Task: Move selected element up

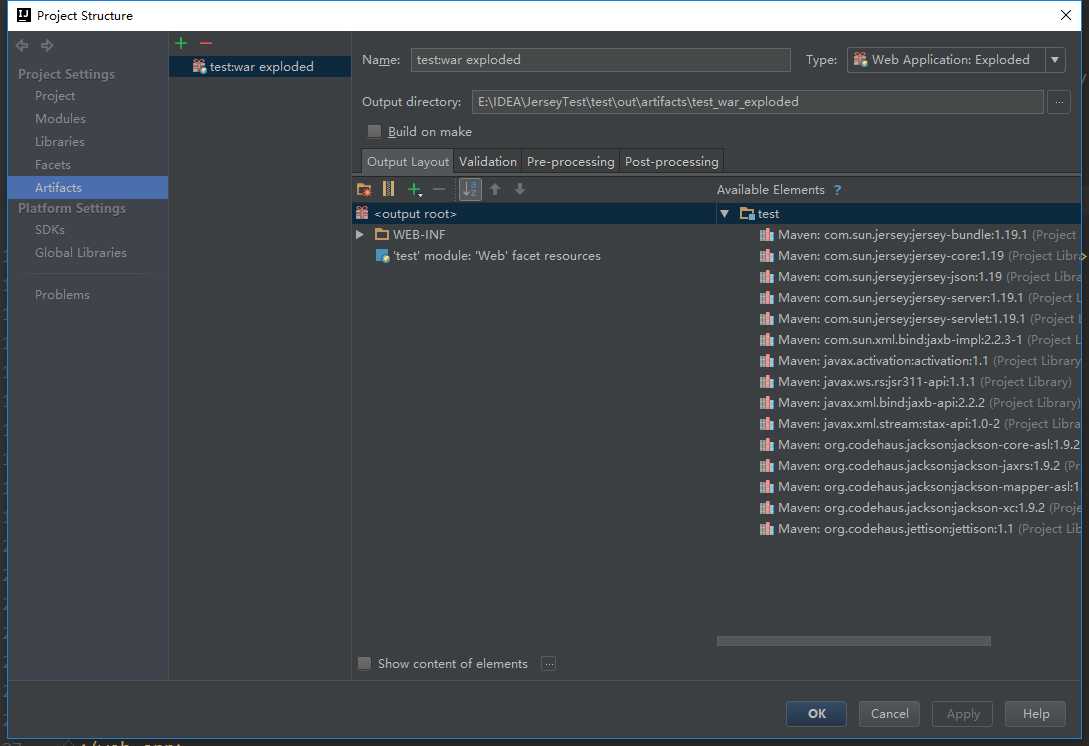Action: [495, 189]
